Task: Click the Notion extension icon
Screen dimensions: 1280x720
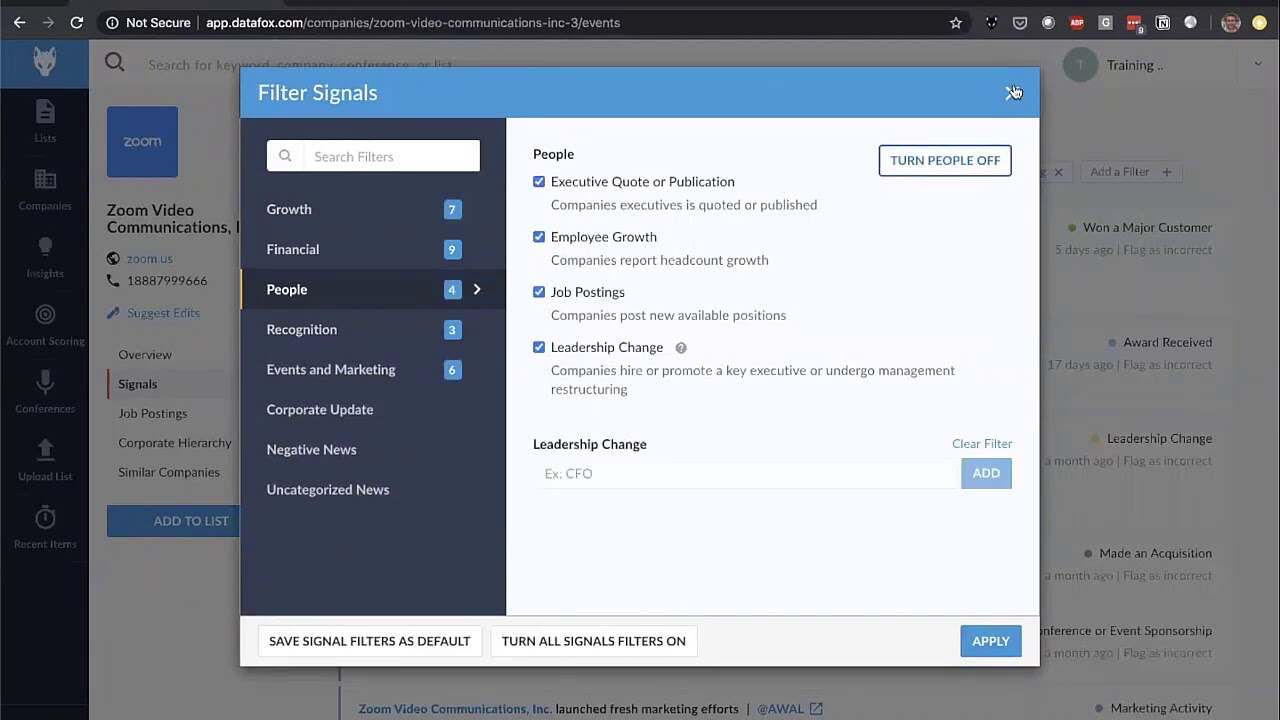Action: (x=1162, y=22)
